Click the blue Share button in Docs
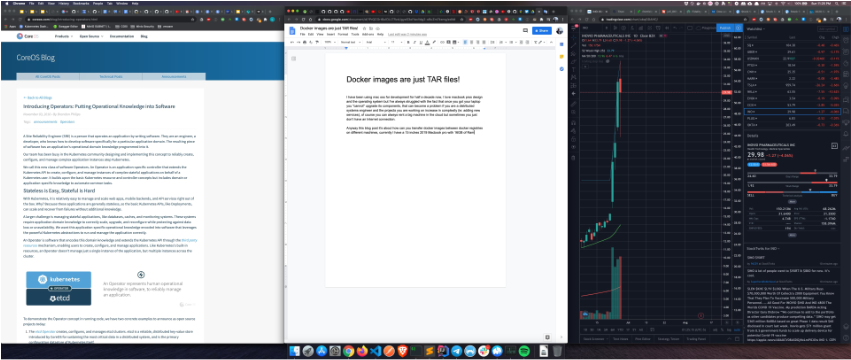 [x=542, y=30]
